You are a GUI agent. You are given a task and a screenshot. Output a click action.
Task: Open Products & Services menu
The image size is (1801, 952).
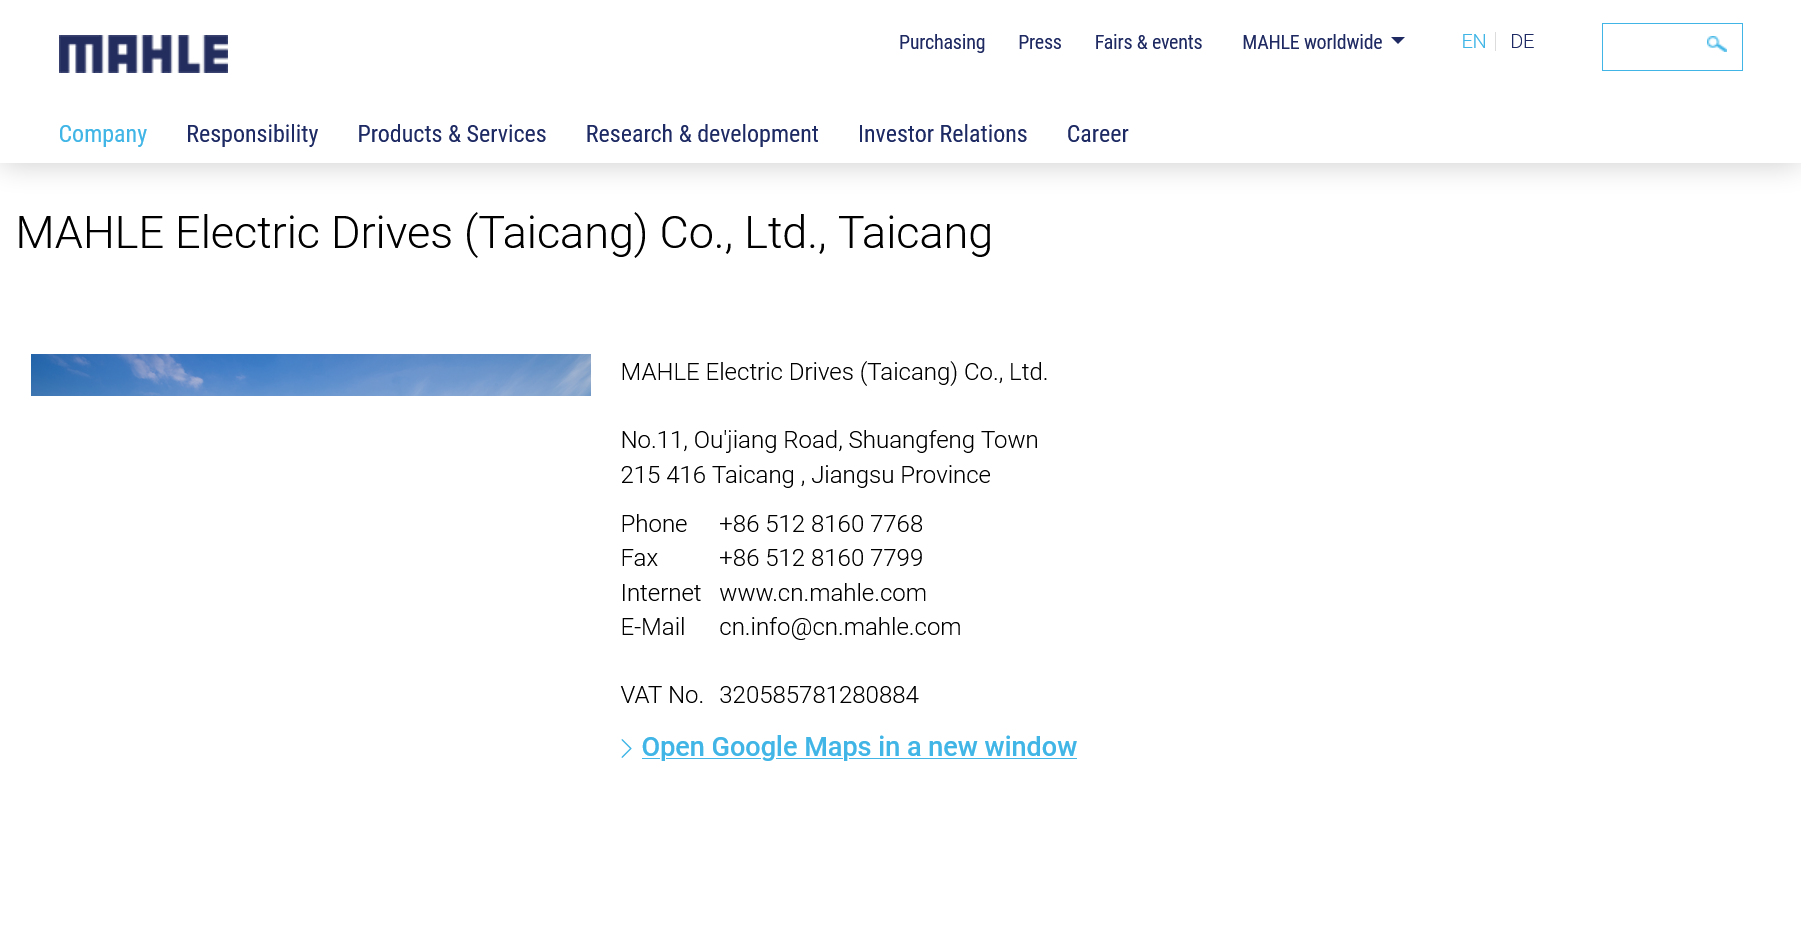(x=452, y=134)
